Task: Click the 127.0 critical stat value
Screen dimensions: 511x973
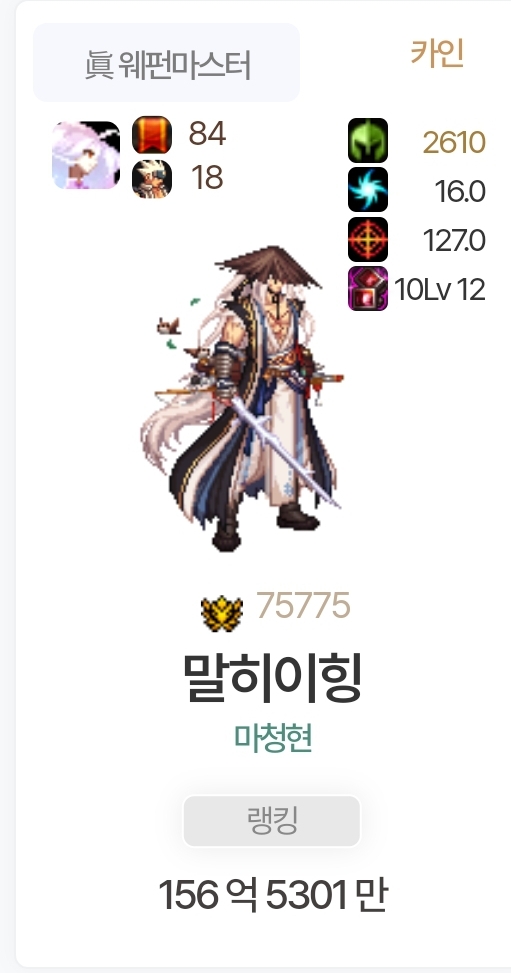Action: 454,241
